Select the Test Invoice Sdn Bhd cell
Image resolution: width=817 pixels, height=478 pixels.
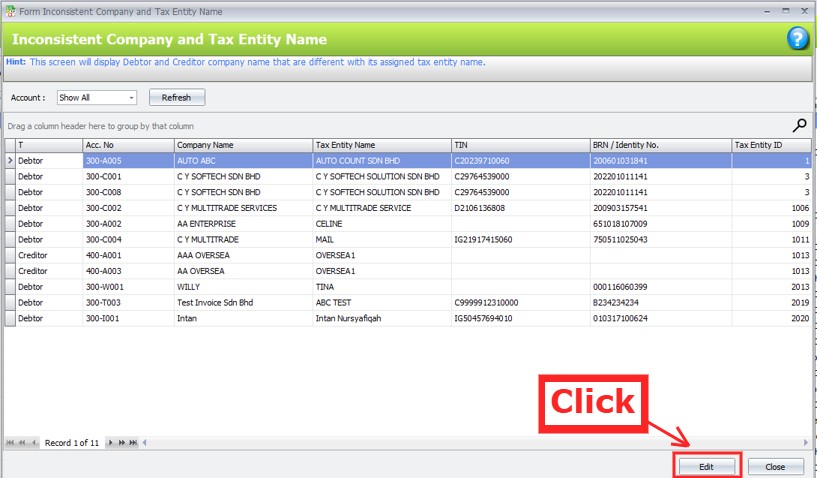tap(240, 302)
